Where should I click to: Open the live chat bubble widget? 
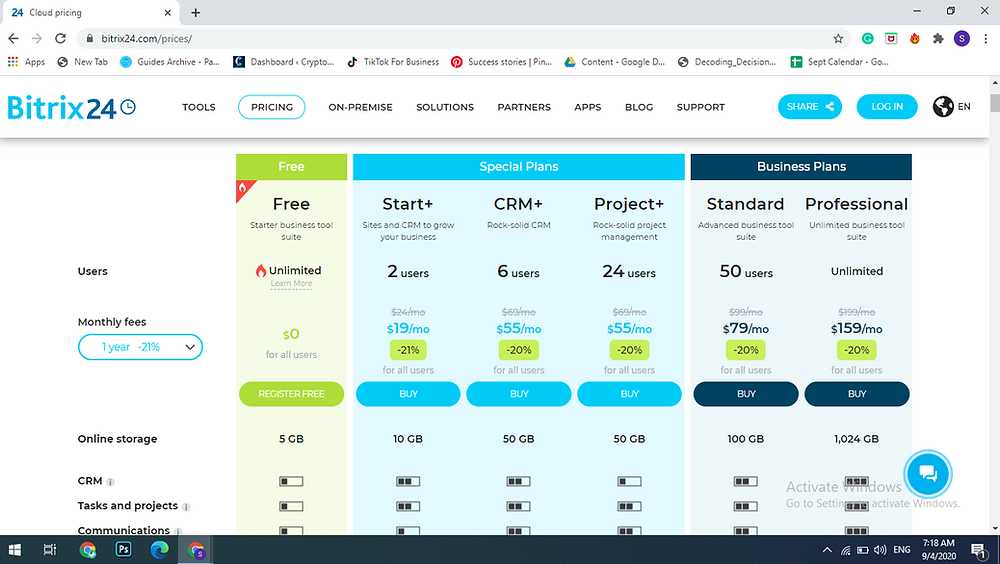coord(928,473)
